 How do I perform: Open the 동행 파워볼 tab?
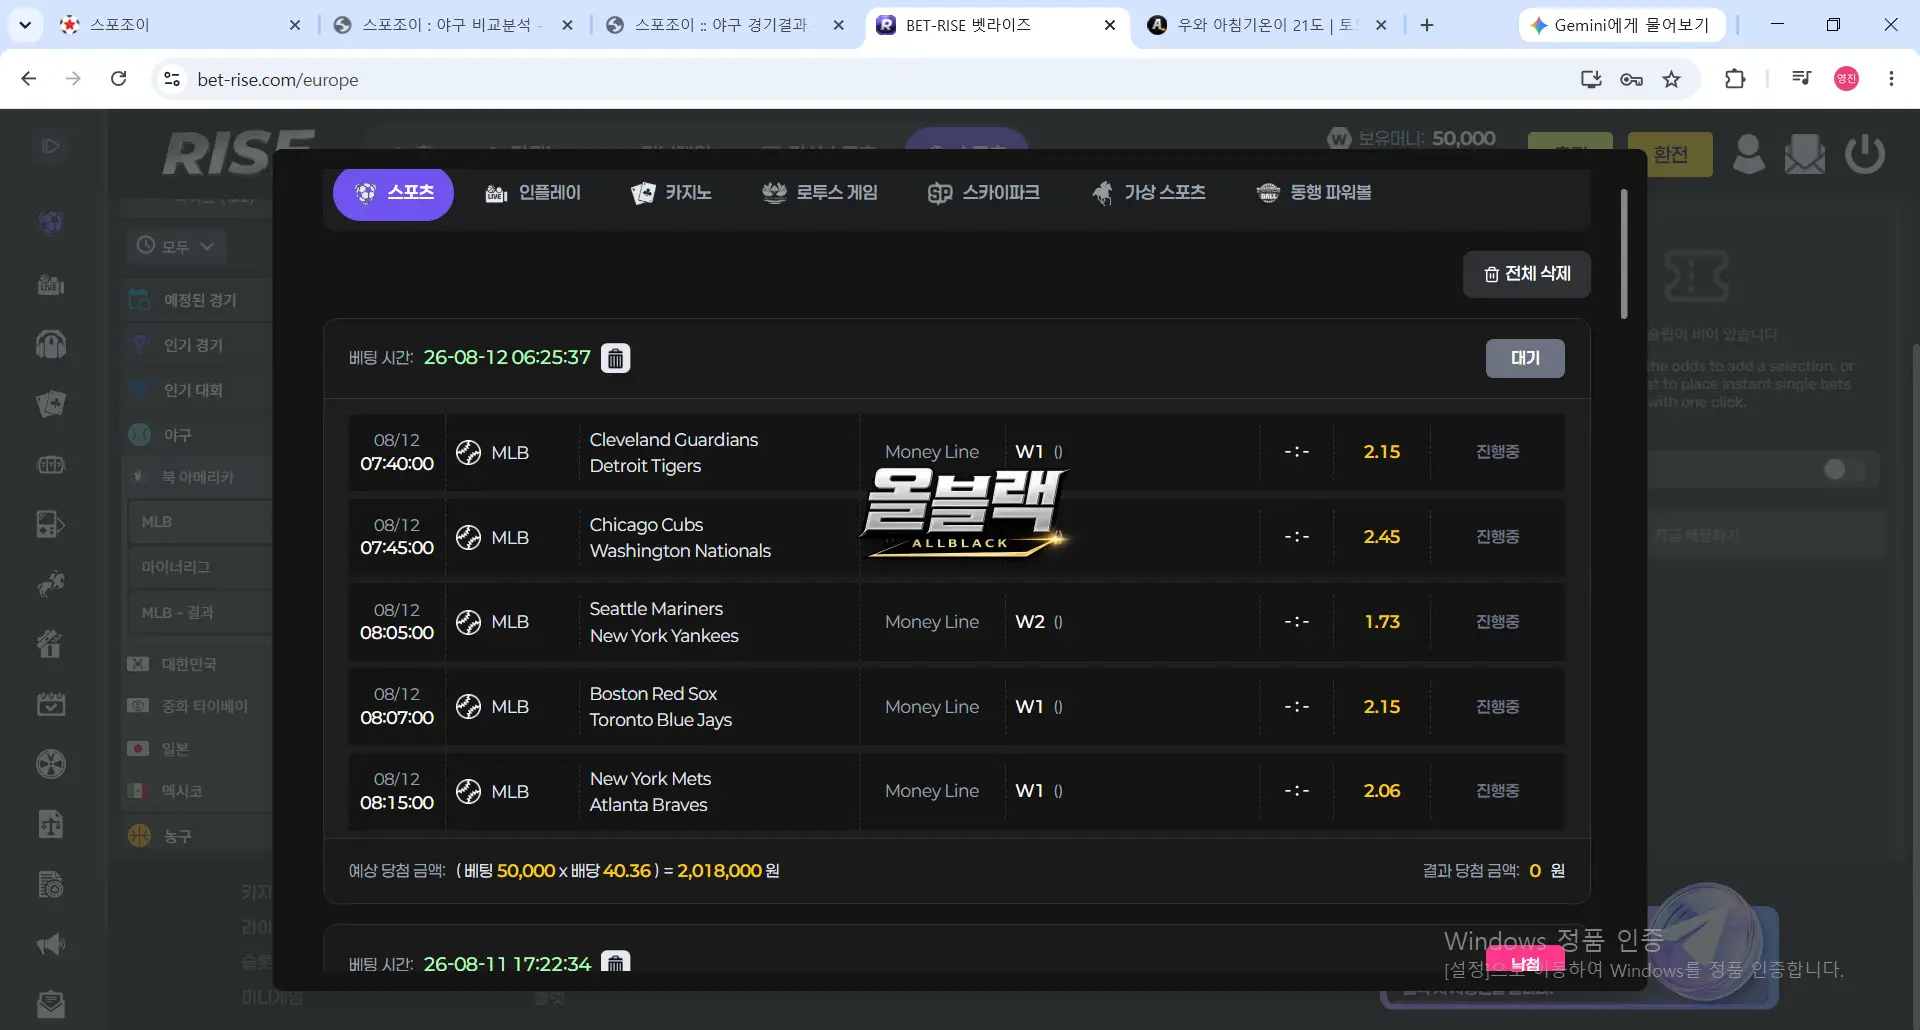point(1314,193)
